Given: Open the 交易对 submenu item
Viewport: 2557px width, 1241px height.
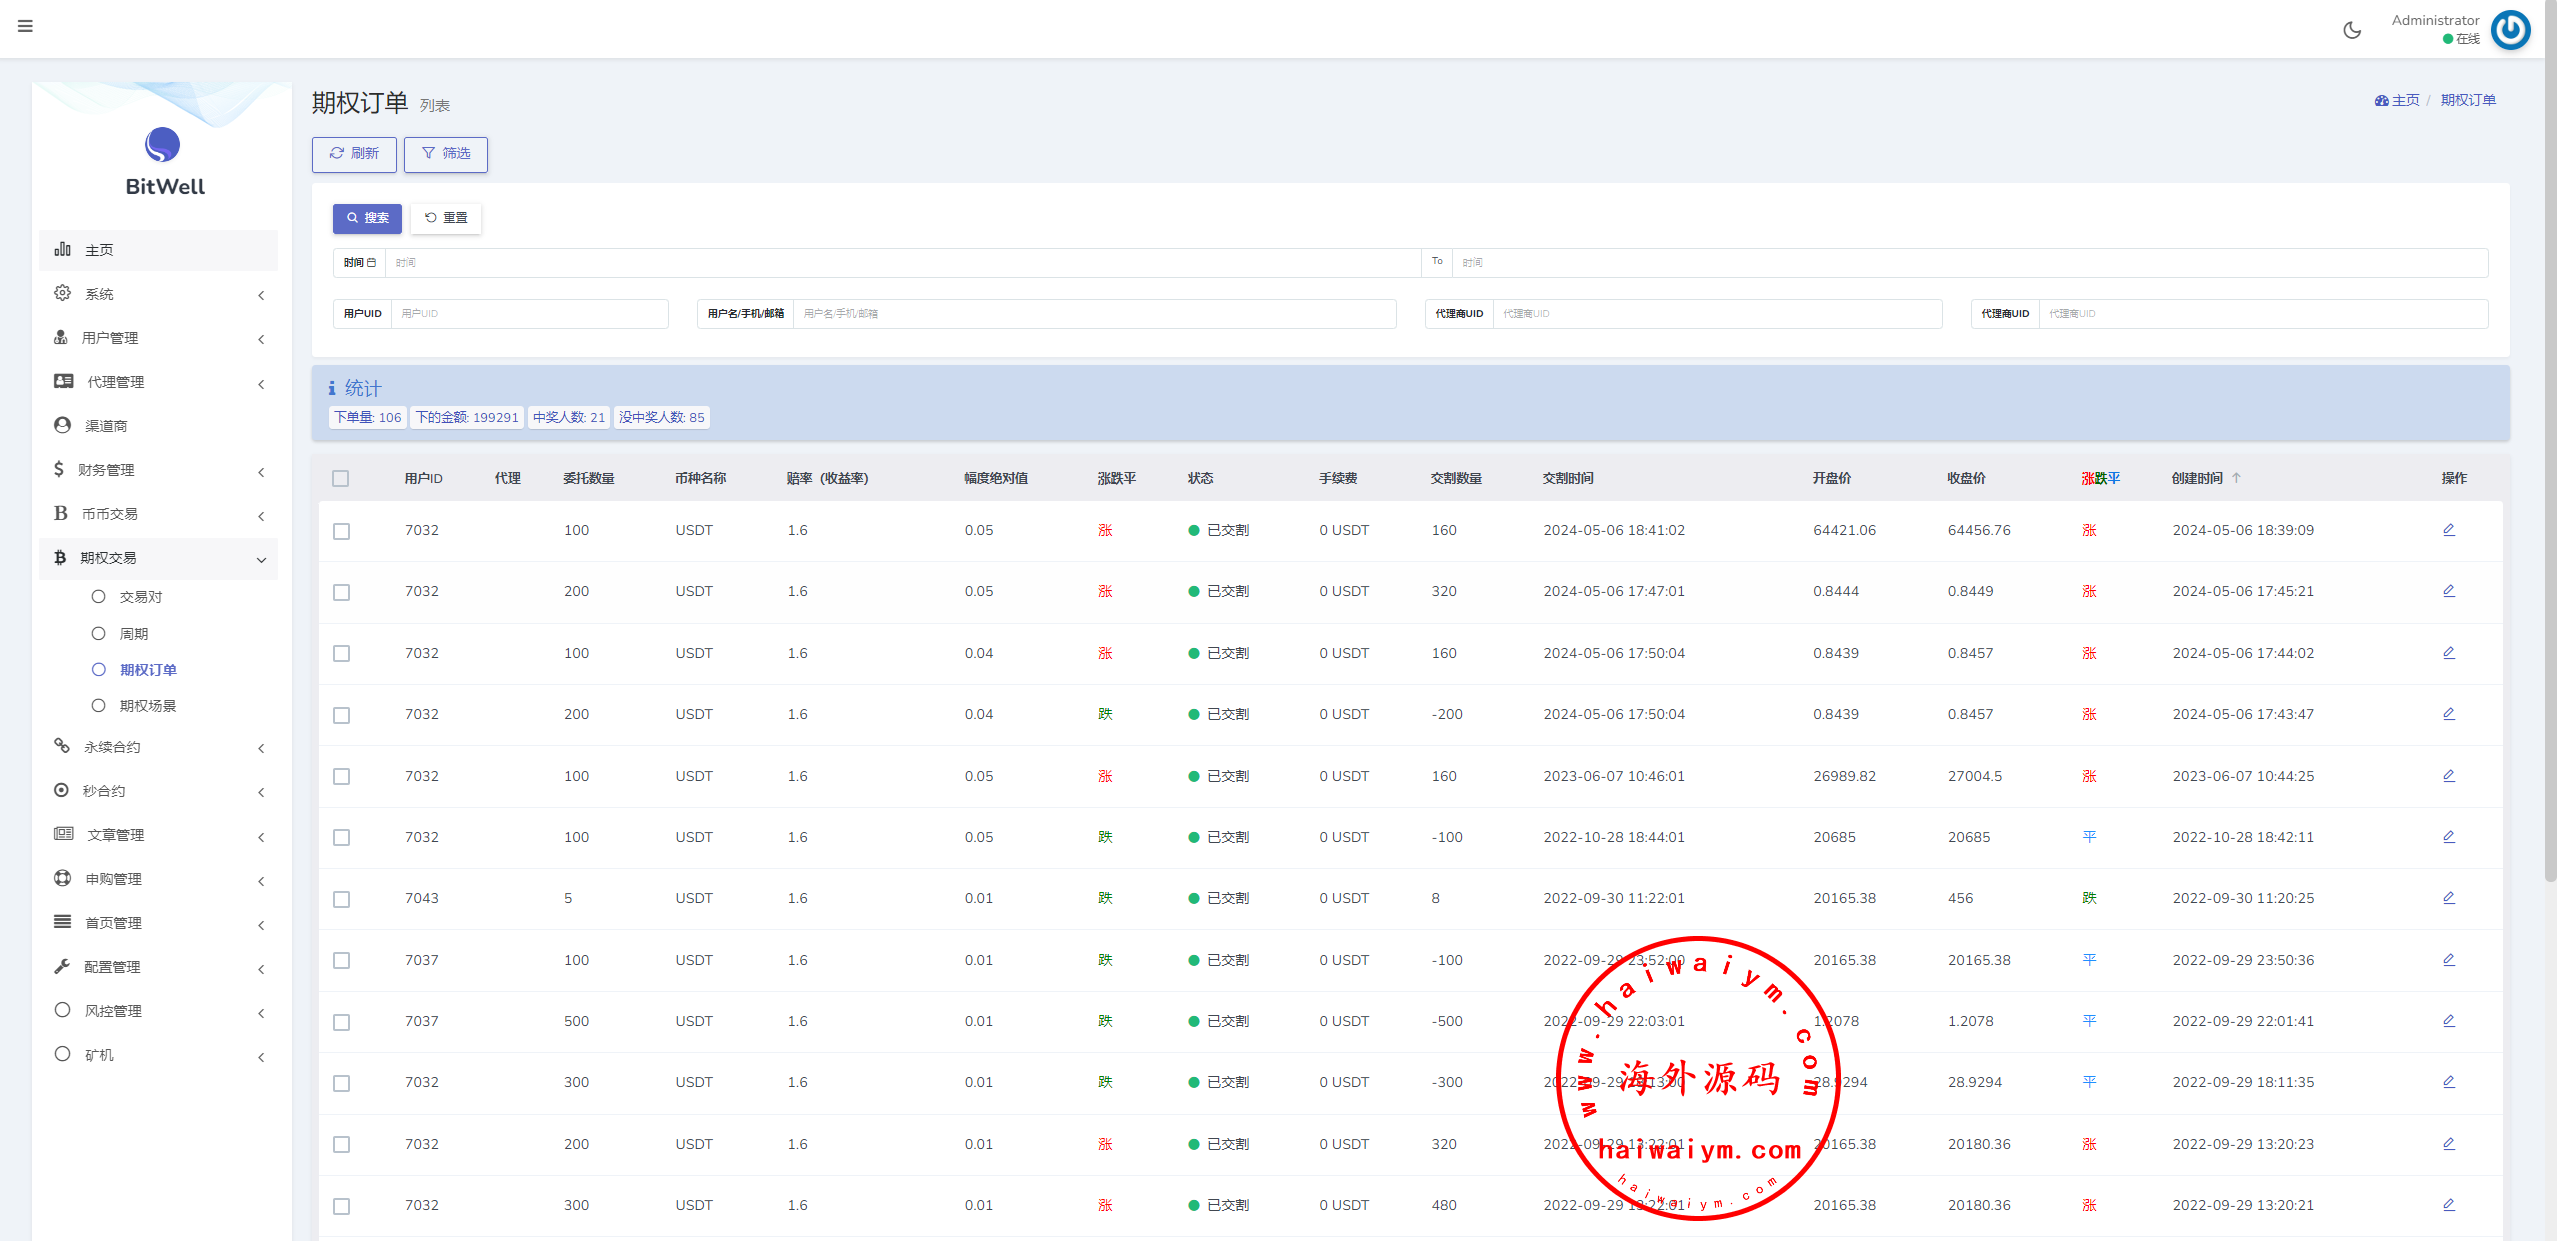Looking at the screenshot, I should (x=140, y=597).
